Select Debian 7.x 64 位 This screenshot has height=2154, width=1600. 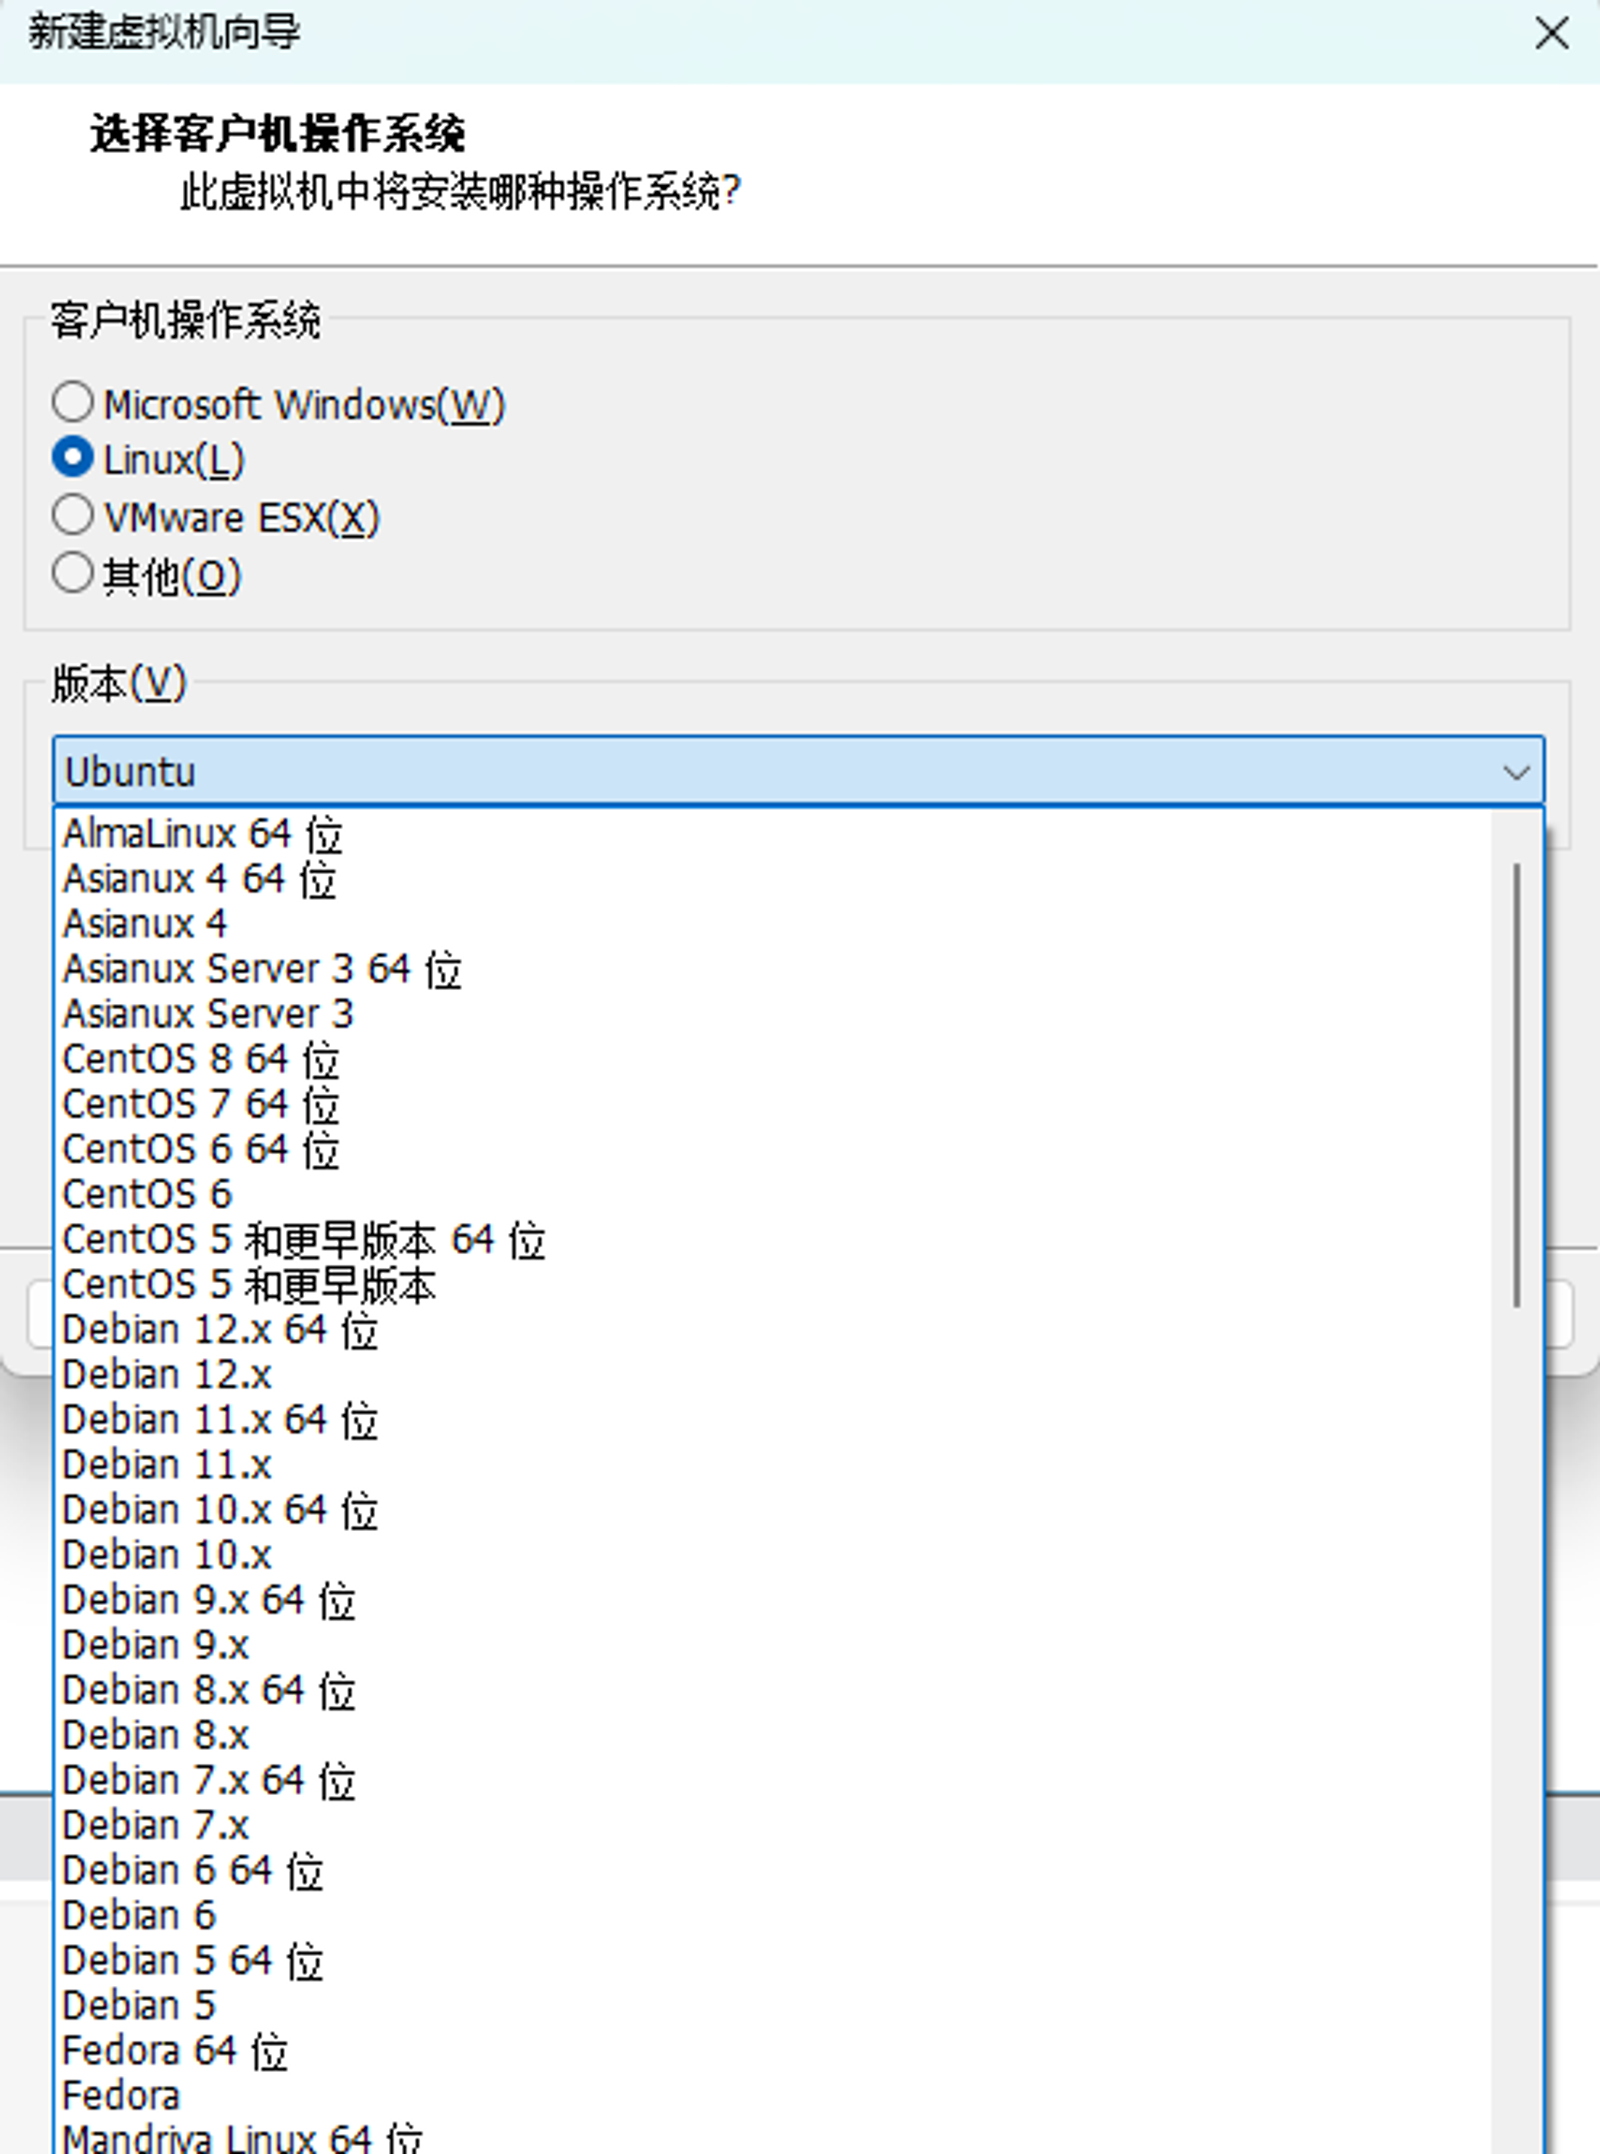772,1780
